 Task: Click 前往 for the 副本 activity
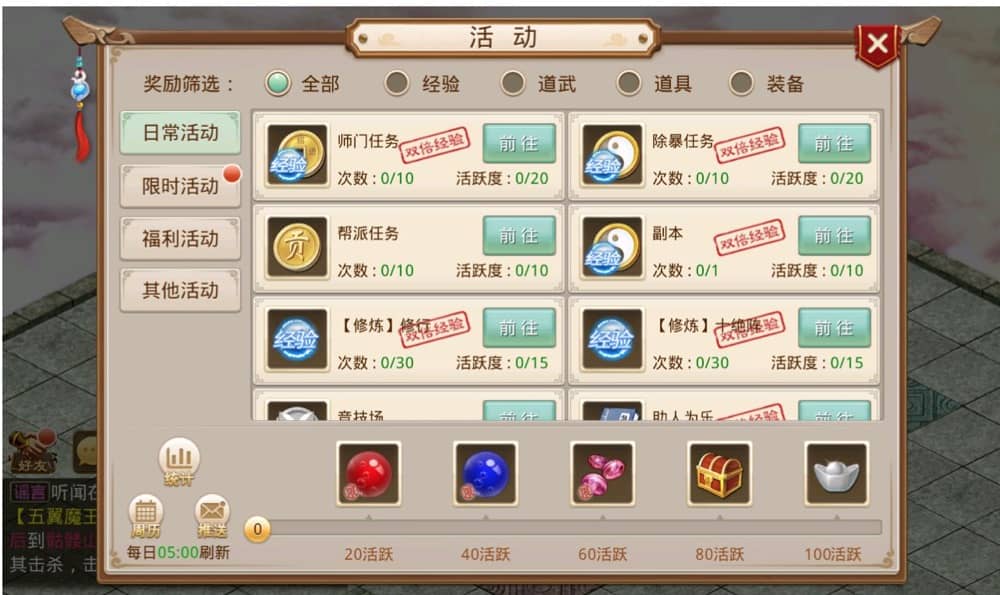pos(834,236)
